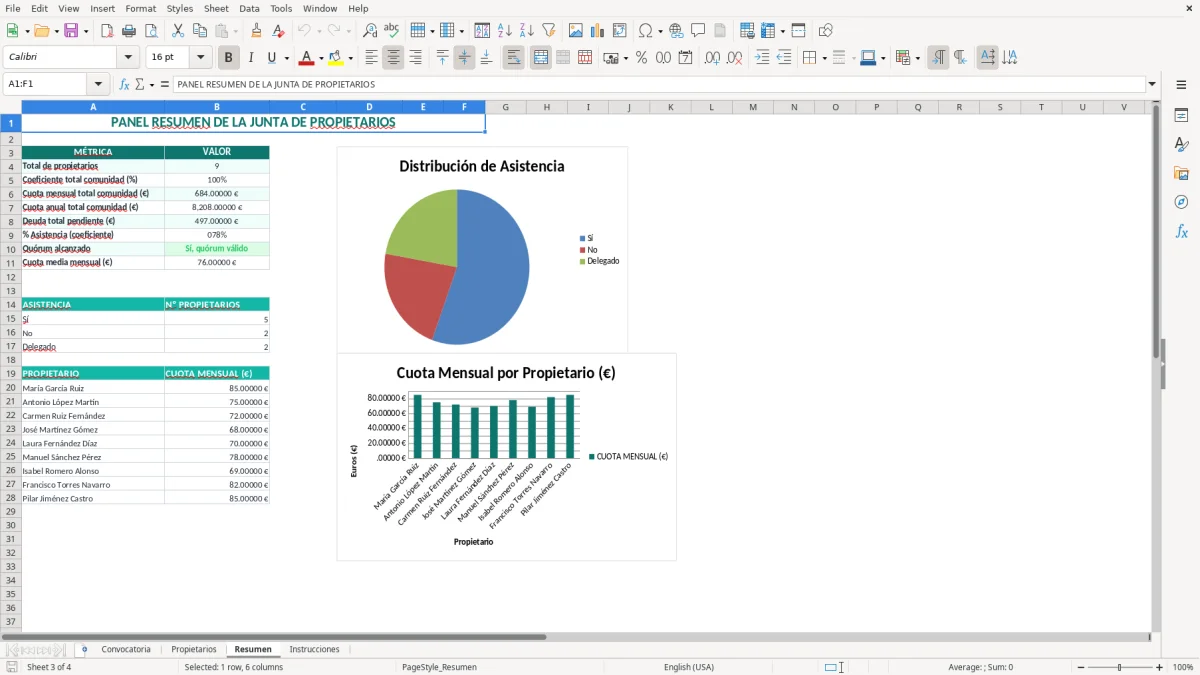Open the Borders dropdown arrow

823,58
